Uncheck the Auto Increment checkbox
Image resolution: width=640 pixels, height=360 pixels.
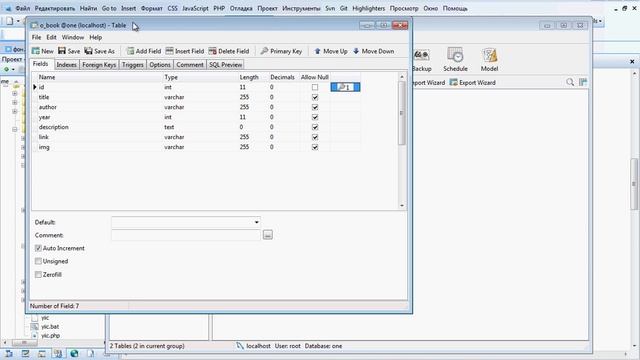(38, 248)
